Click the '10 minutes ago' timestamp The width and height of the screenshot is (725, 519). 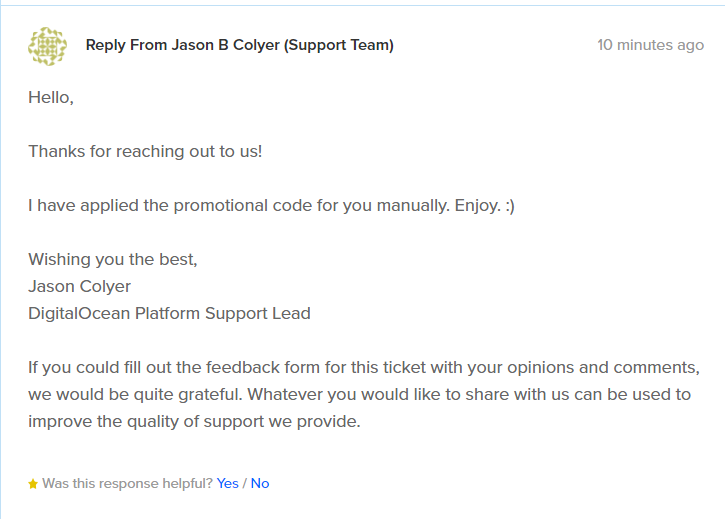tap(651, 45)
